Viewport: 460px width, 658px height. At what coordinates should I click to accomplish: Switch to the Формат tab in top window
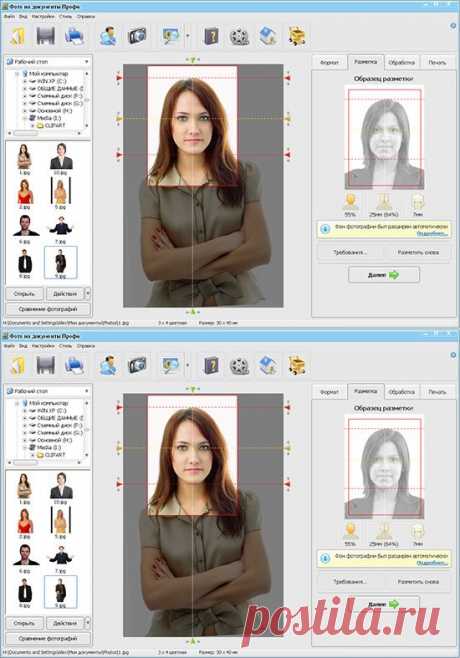tap(329, 63)
